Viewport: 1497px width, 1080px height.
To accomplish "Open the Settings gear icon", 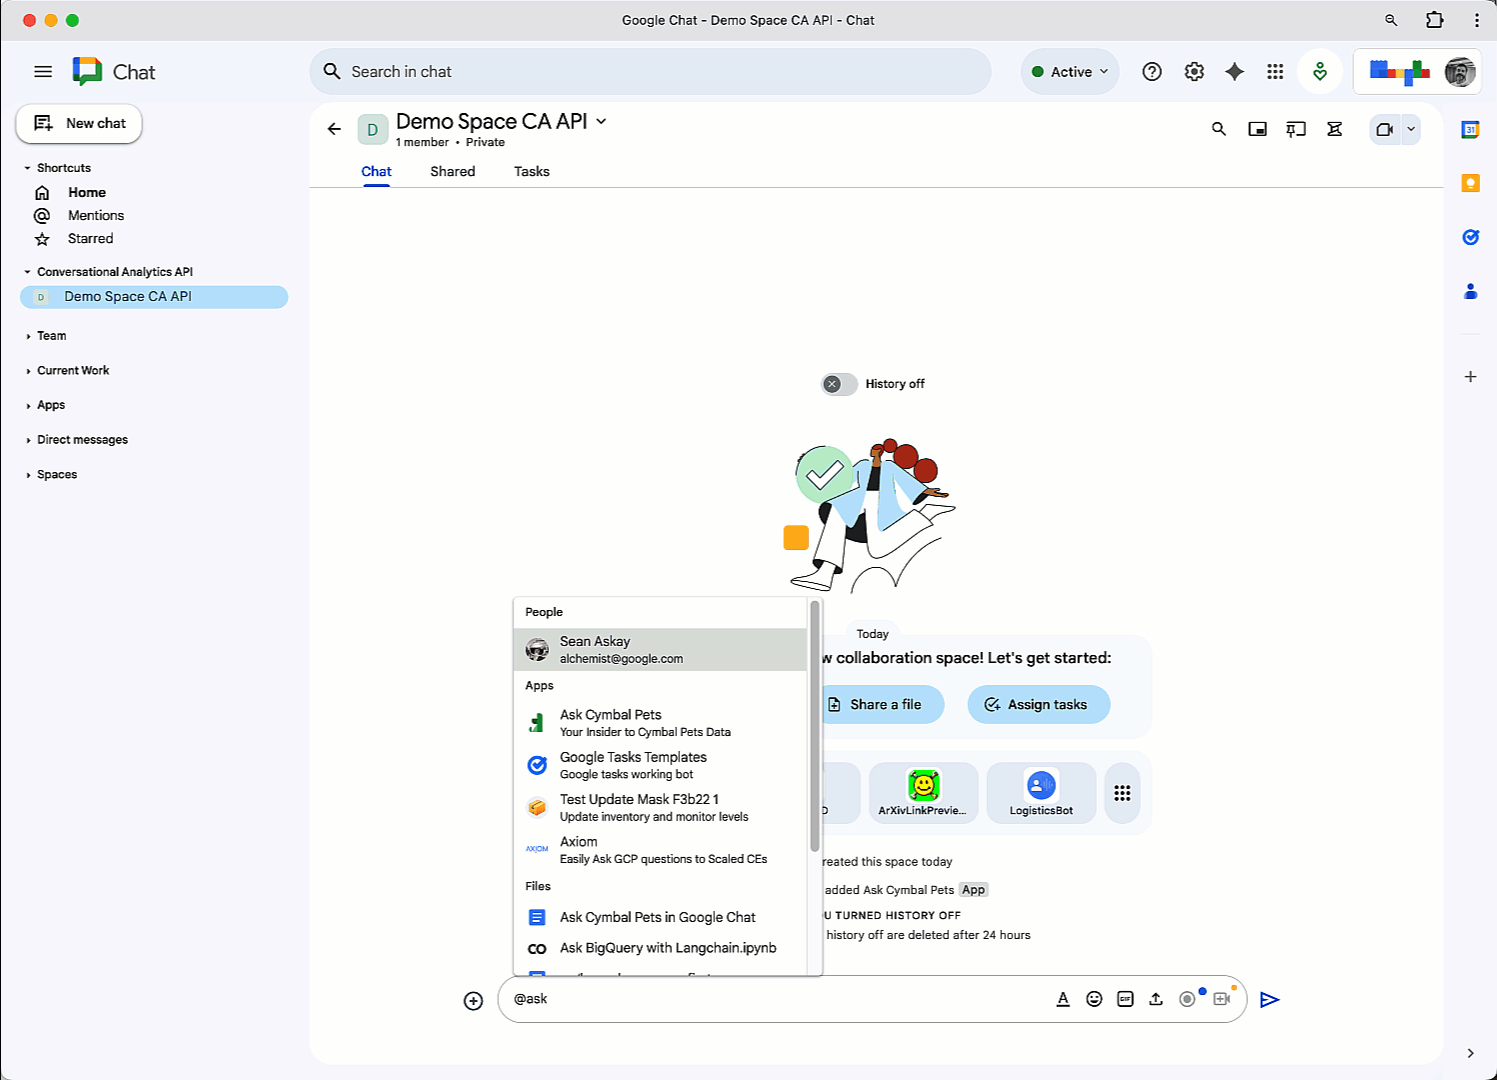I will (x=1194, y=72).
